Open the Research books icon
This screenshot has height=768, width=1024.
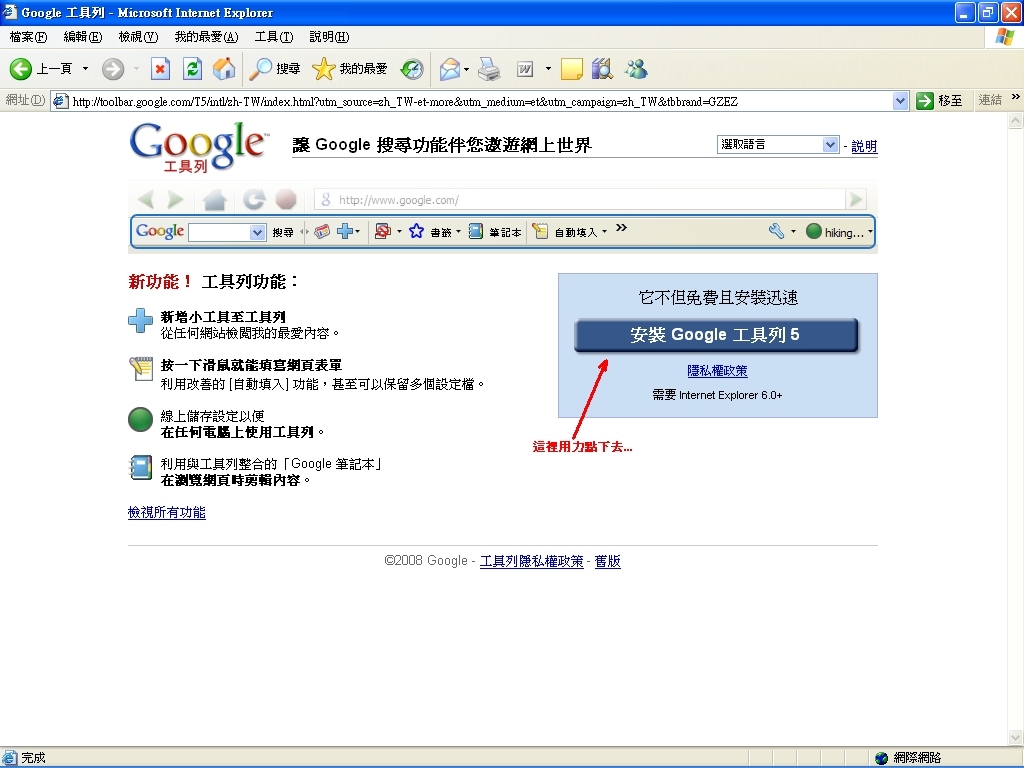pos(602,69)
